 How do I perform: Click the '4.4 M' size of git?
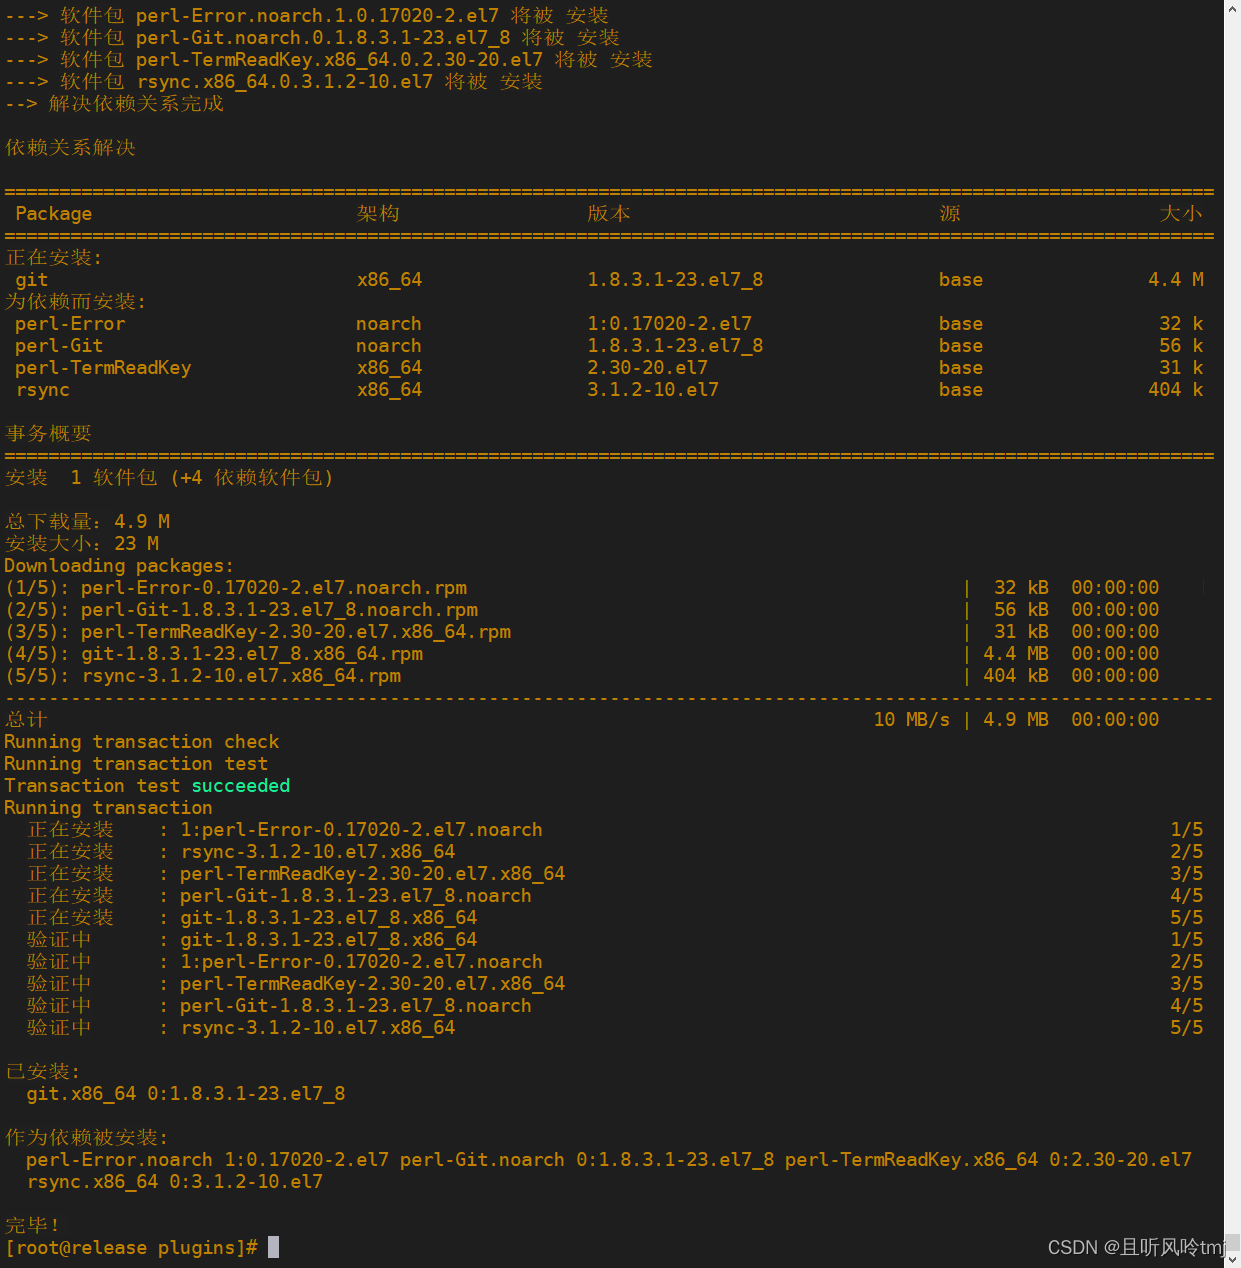click(1176, 279)
